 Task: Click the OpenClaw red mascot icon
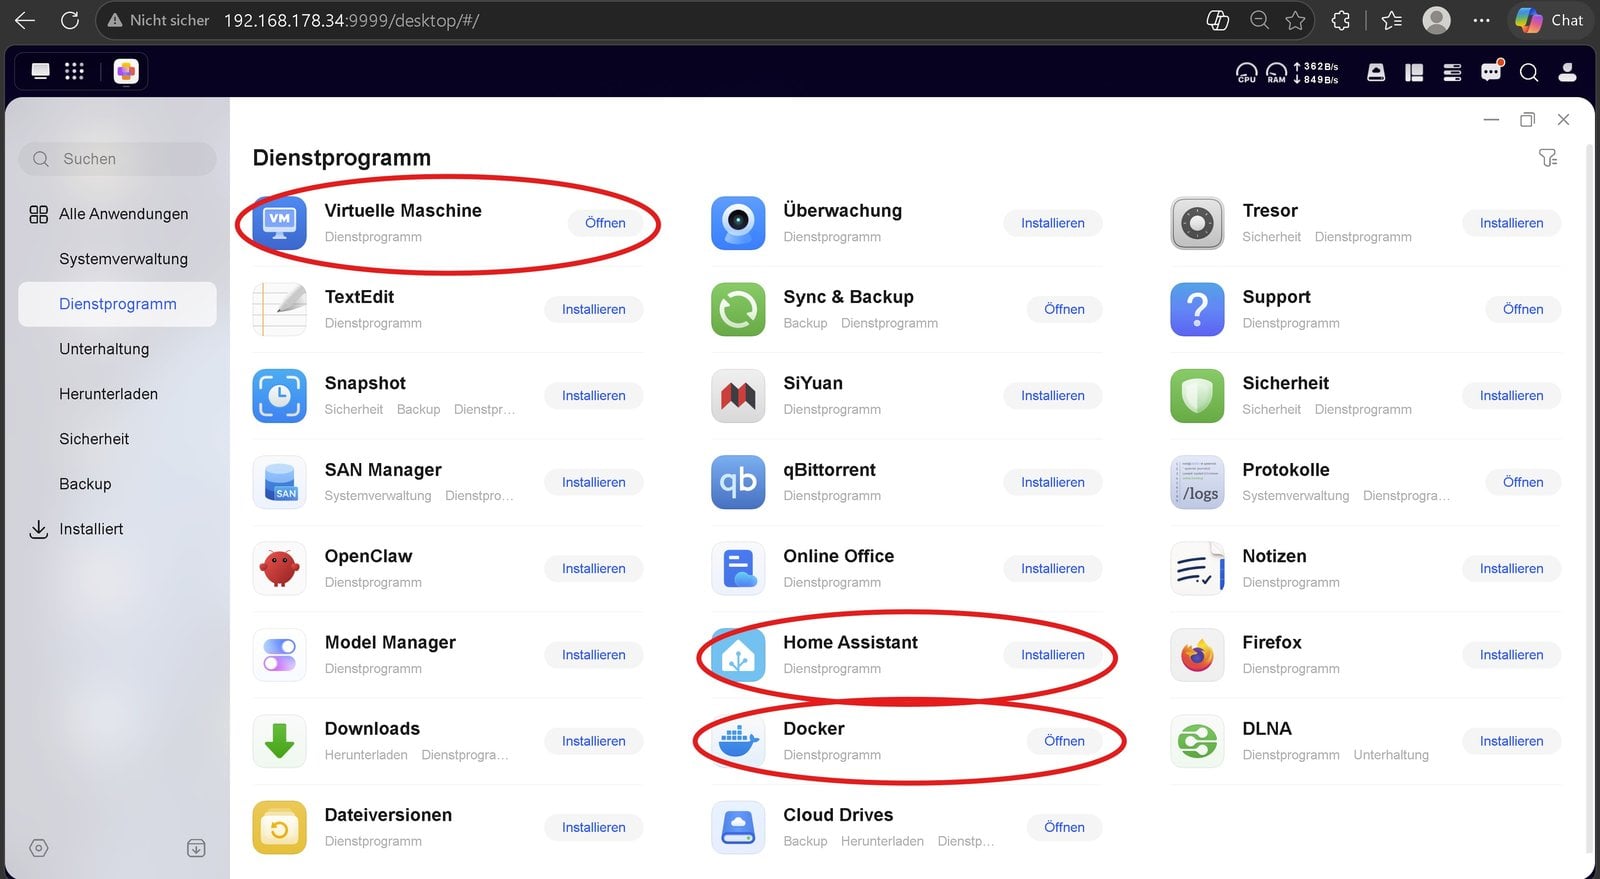279,568
